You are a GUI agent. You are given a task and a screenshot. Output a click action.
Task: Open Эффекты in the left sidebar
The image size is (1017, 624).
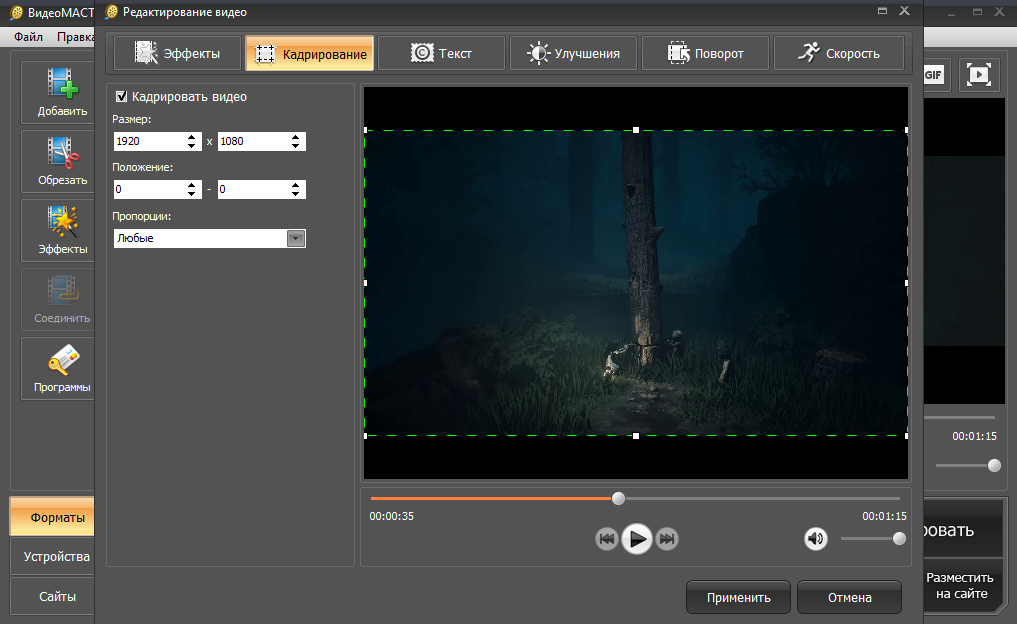pyautogui.click(x=62, y=230)
